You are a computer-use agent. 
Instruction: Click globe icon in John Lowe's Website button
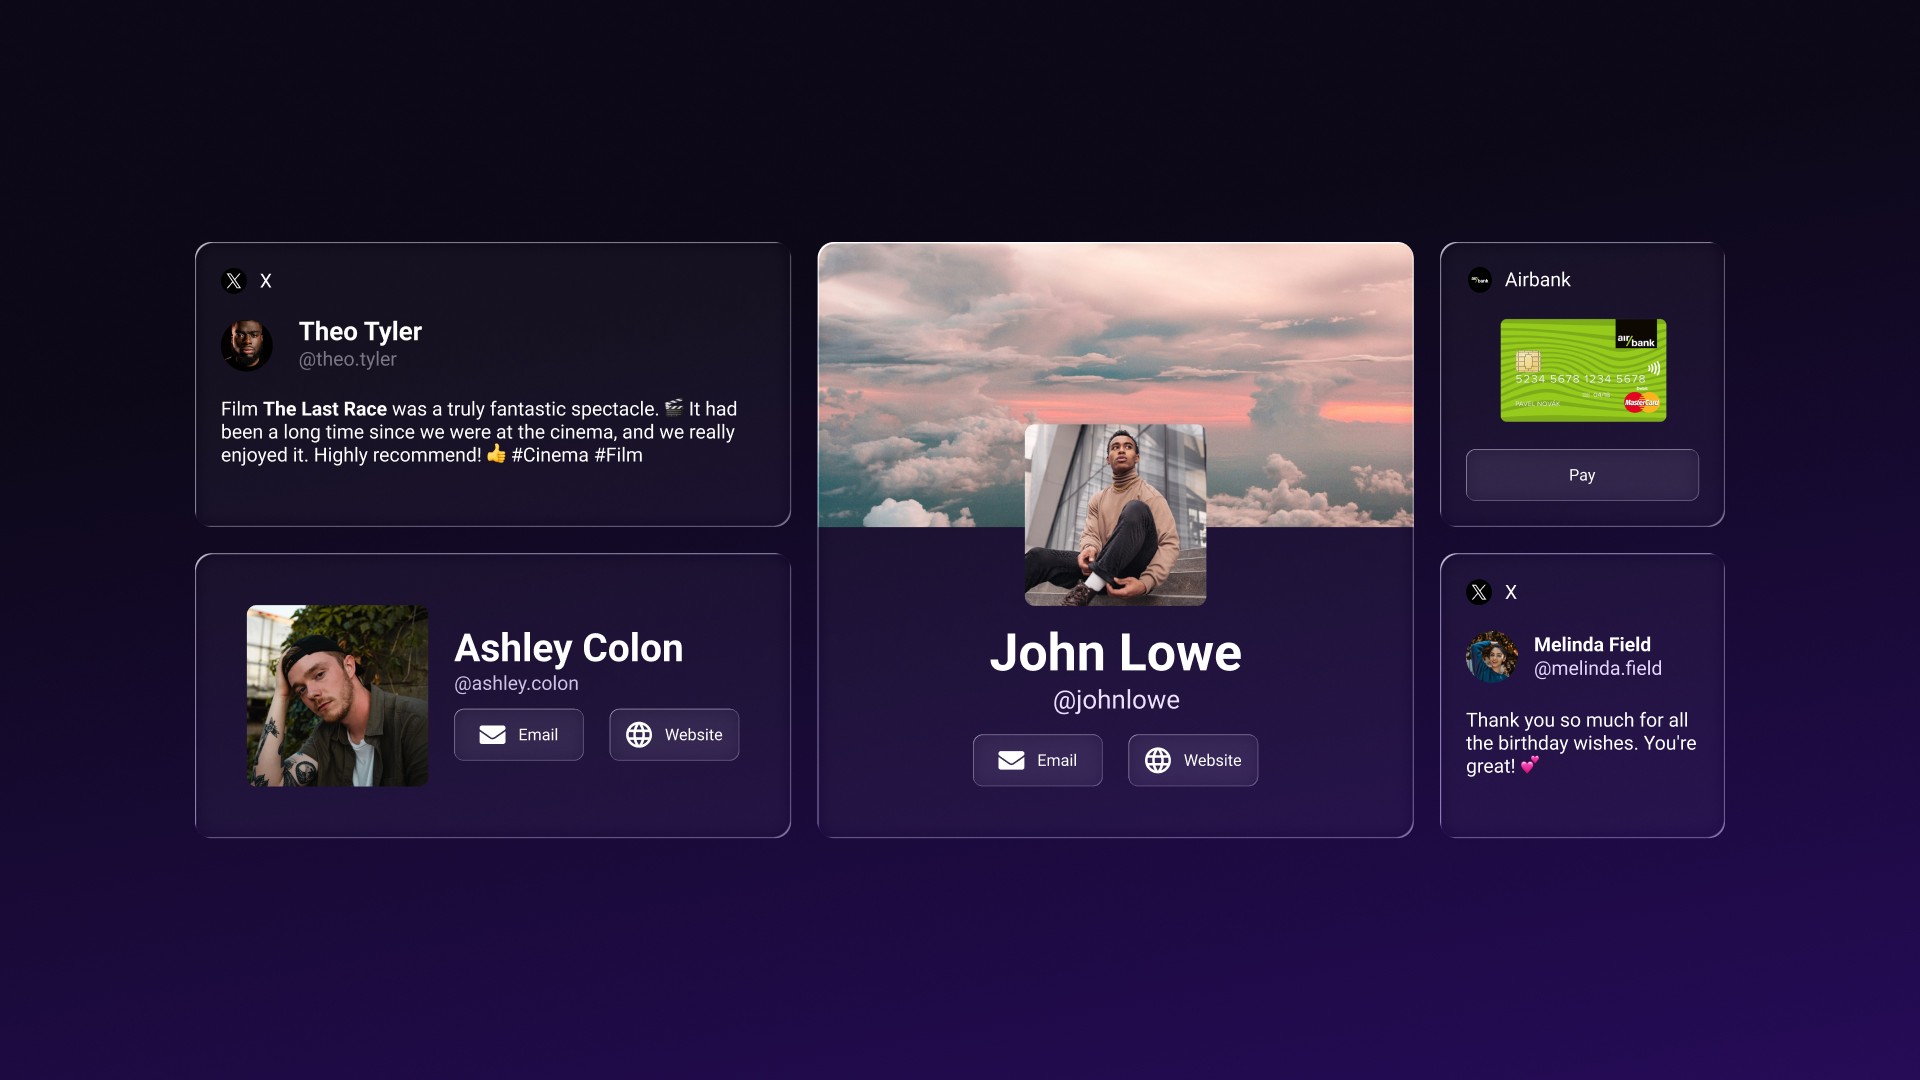pyautogui.click(x=1158, y=761)
